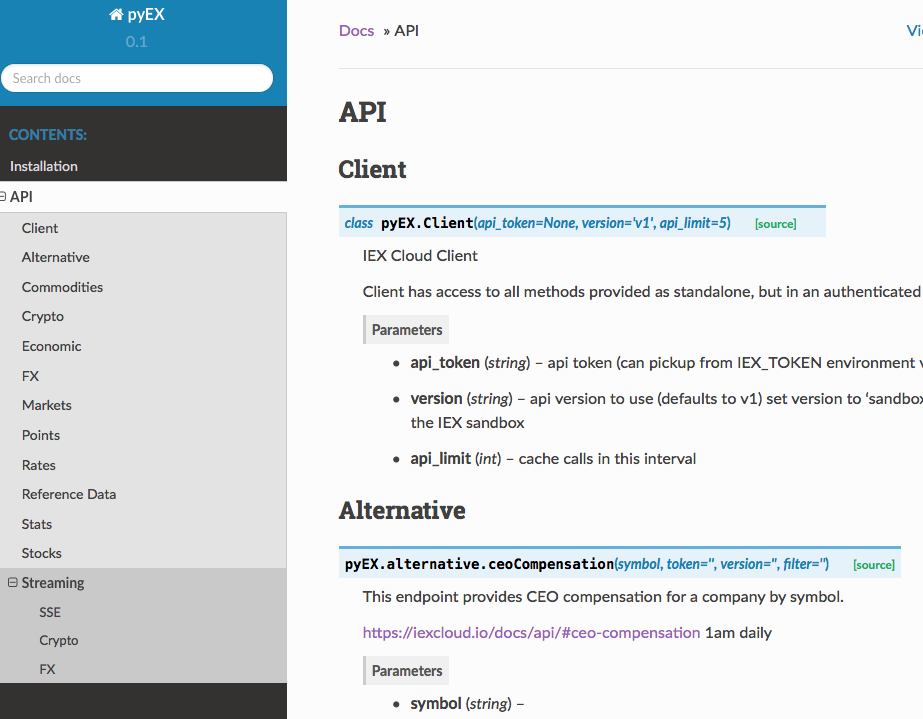Open the Markets sidebar item
The height and width of the screenshot is (719, 923).
click(47, 405)
